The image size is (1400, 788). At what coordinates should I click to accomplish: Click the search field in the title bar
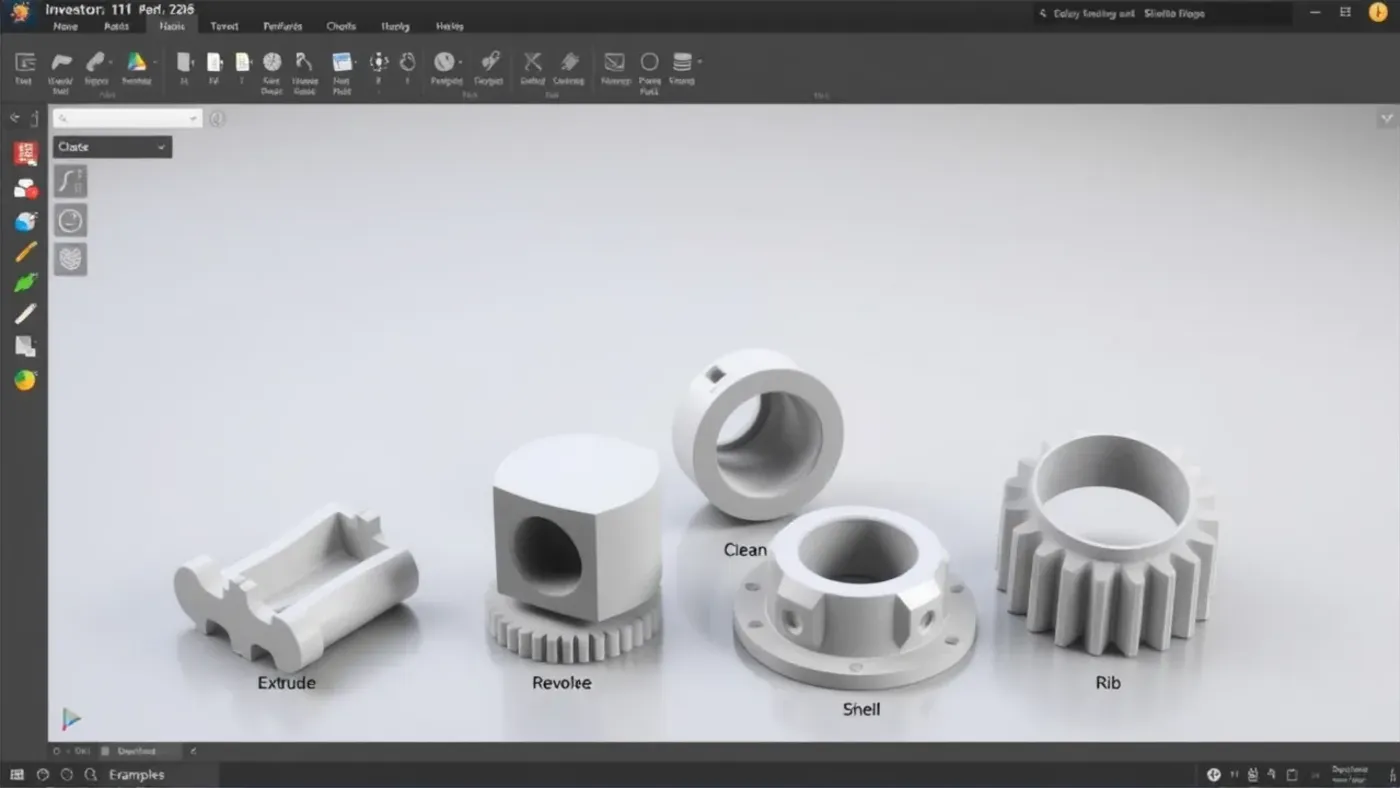coord(1162,14)
